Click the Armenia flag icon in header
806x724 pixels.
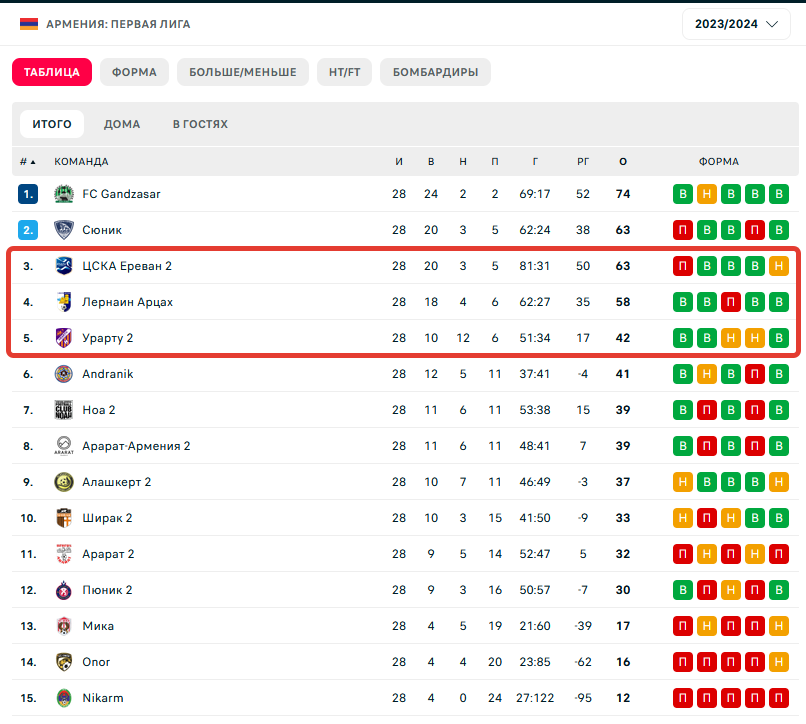[x=29, y=24]
